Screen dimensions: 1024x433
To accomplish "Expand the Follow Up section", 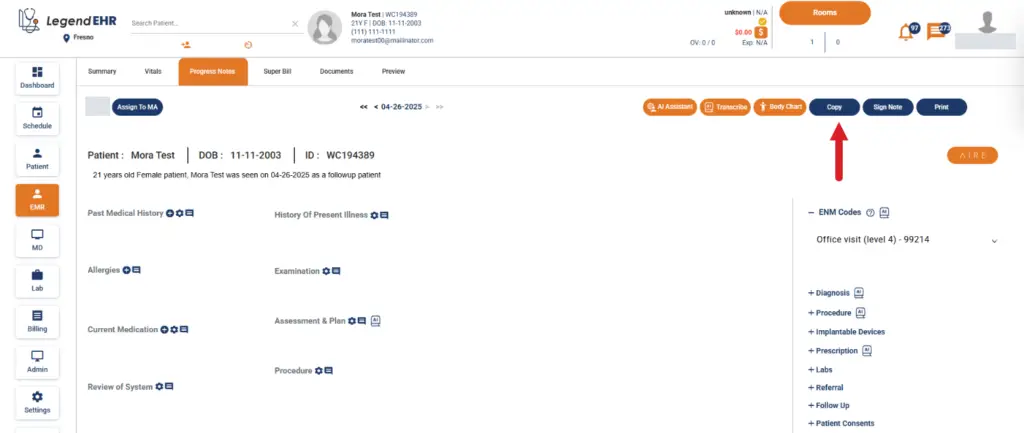I will [x=829, y=406].
